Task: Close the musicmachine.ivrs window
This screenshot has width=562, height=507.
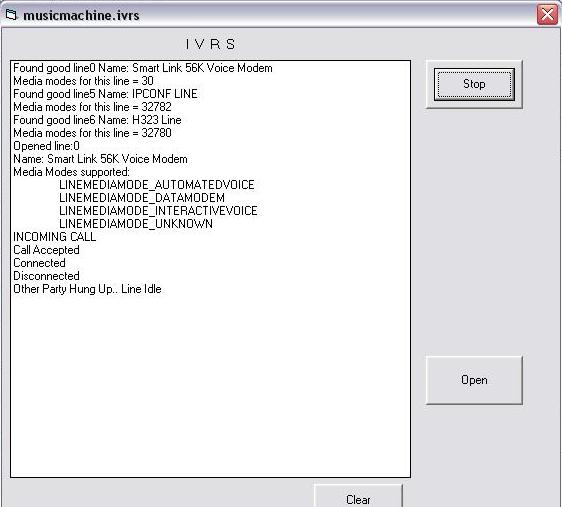Action: click(x=547, y=15)
